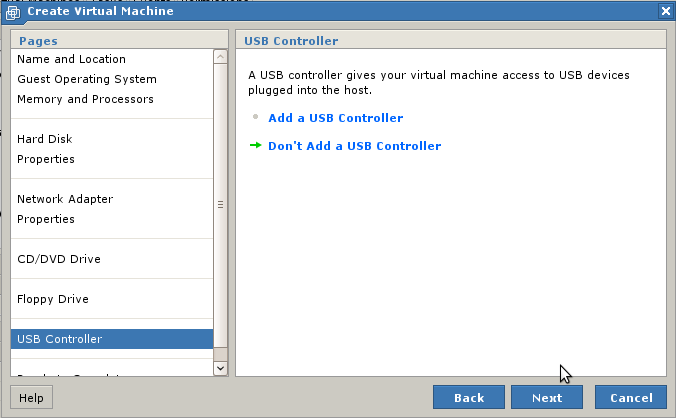Viewport: 676px width, 418px height.
Task: Choose Don't Add a USB Controller
Action: (x=354, y=146)
